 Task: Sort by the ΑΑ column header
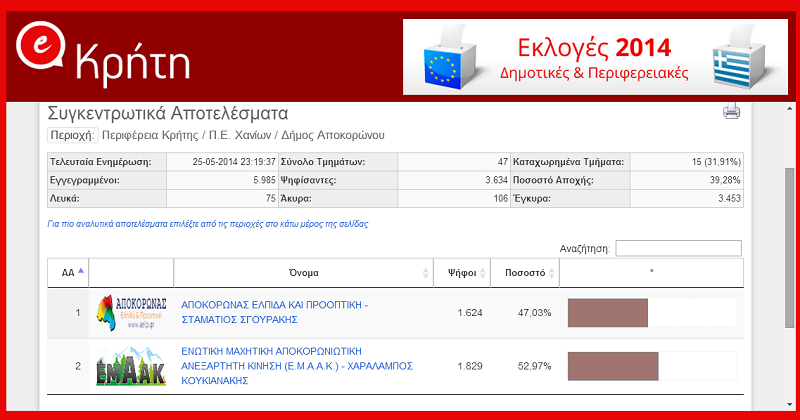coord(68,272)
